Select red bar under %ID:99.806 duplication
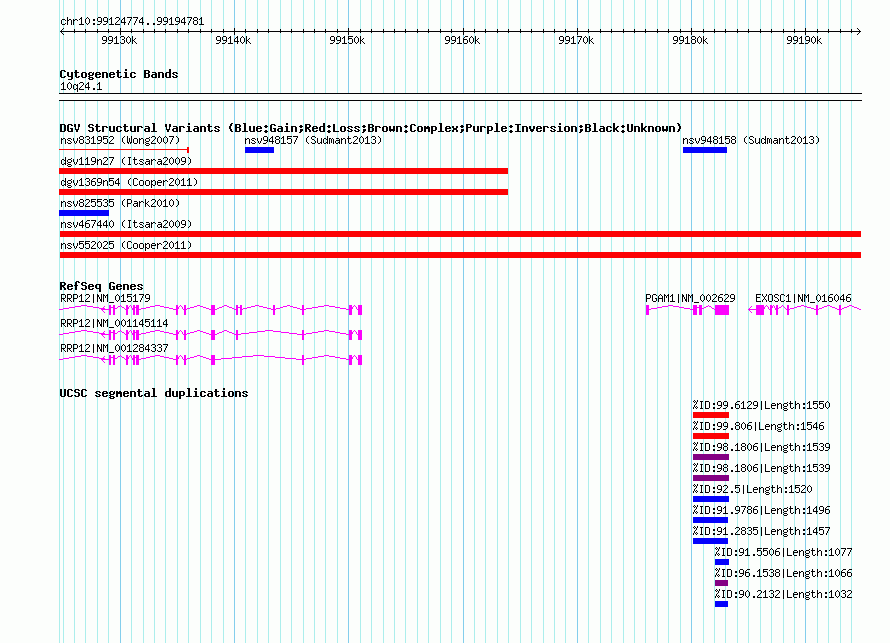Image resolution: width=890 pixels, height=643 pixels. pyautogui.click(x=711, y=436)
